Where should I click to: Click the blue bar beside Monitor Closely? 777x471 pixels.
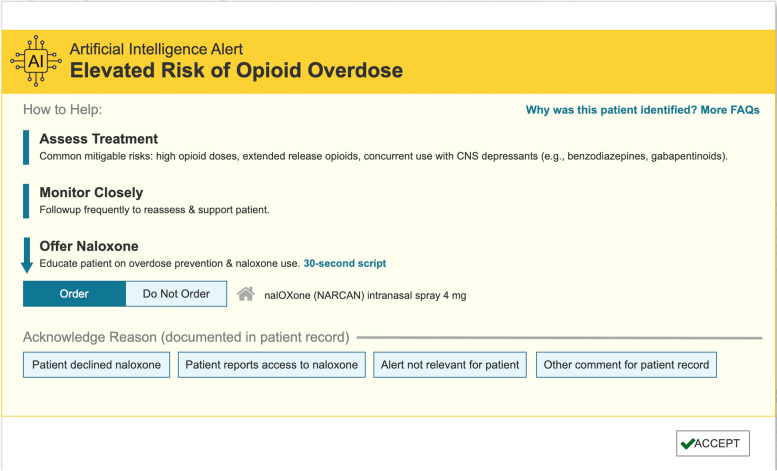click(x=26, y=200)
